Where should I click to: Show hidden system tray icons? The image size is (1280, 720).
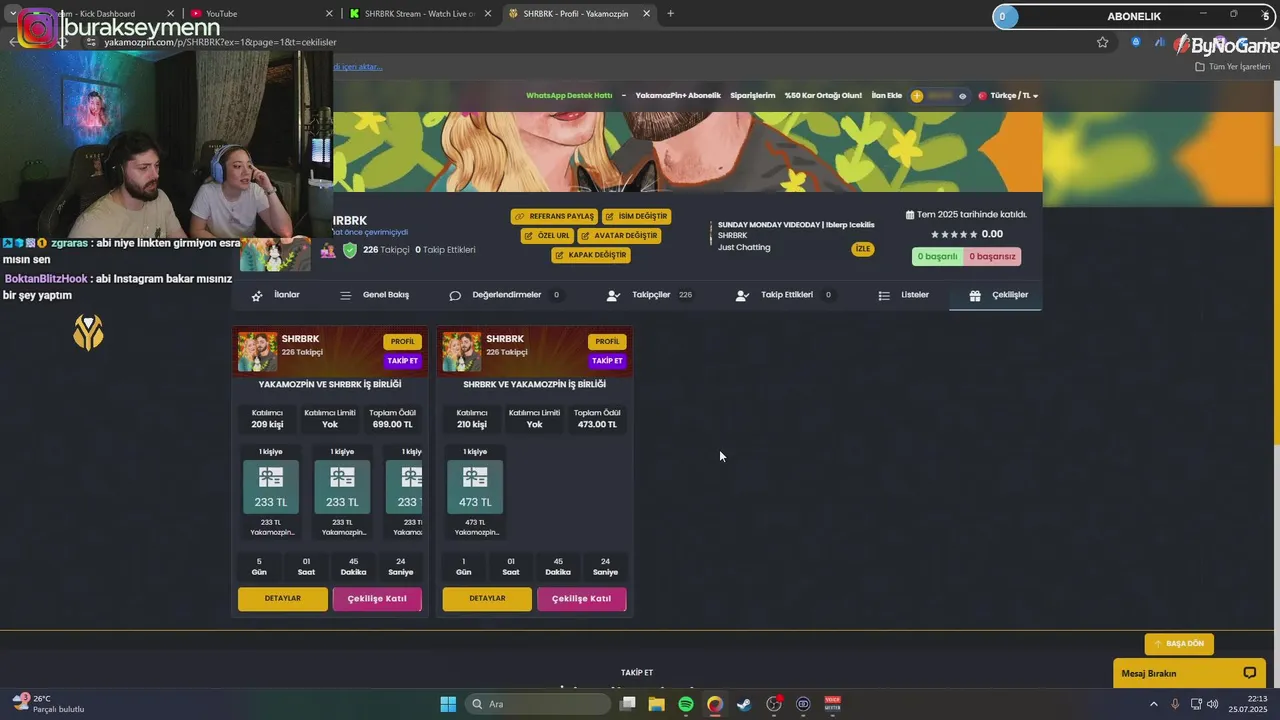(1153, 704)
